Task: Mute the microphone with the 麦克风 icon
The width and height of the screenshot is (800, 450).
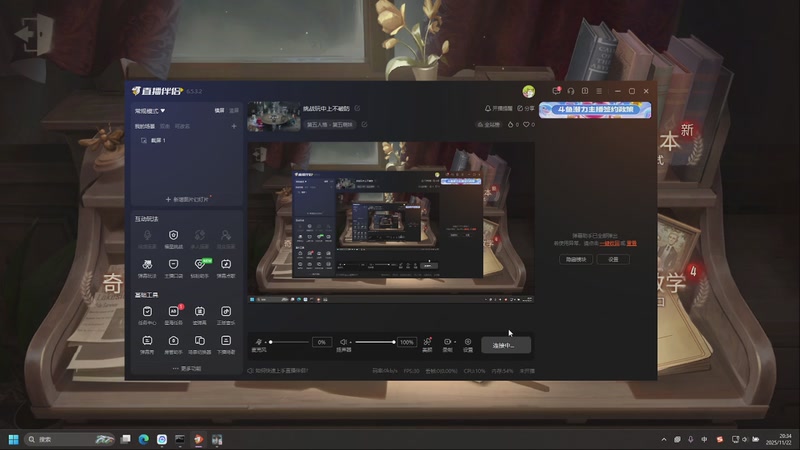Action: tap(259, 341)
